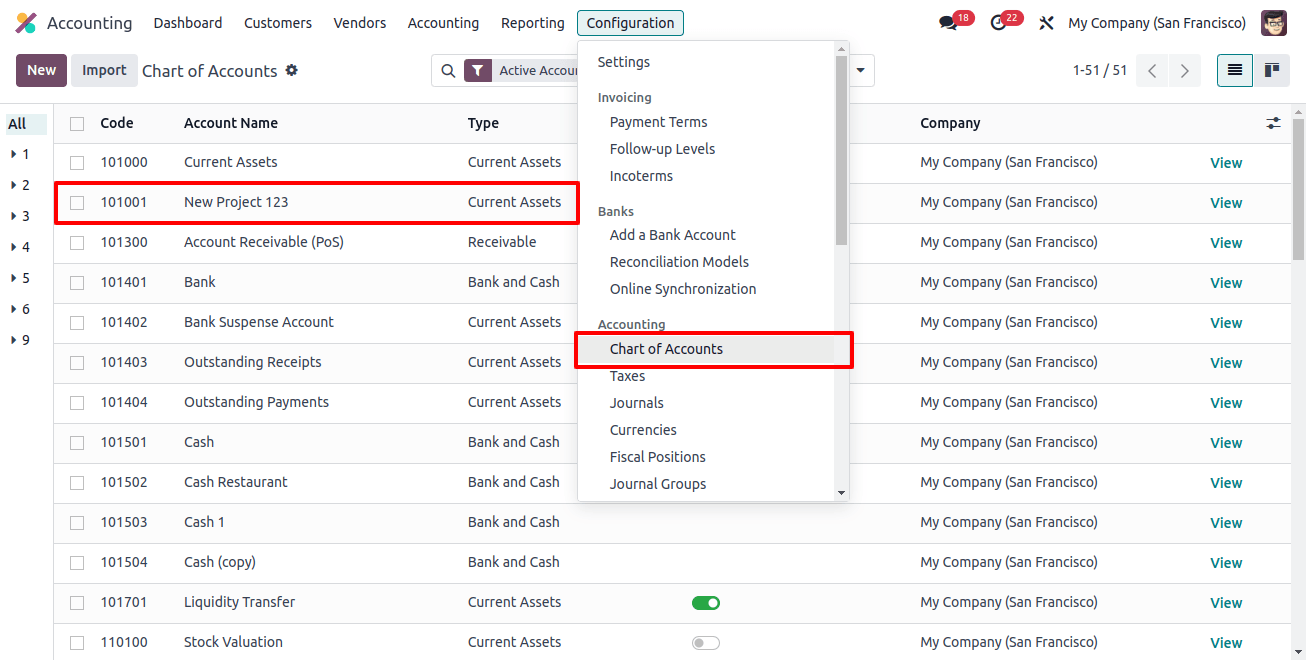Choose Chart of Accounts menu entry
This screenshot has height=660, width=1306.
(x=666, y=349)
